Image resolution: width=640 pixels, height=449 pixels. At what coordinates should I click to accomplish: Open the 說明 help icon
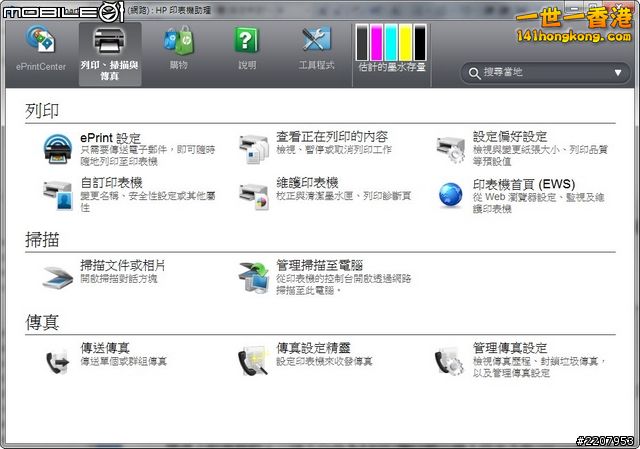pos(246,42)
